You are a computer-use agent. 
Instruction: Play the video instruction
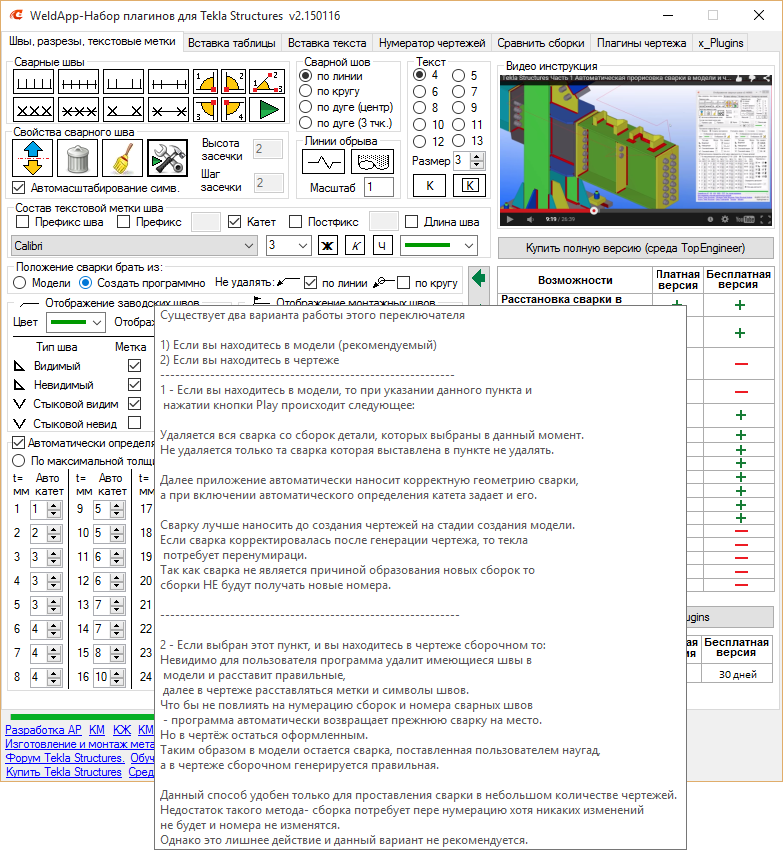pyautogui.click(x=510, y=219)
